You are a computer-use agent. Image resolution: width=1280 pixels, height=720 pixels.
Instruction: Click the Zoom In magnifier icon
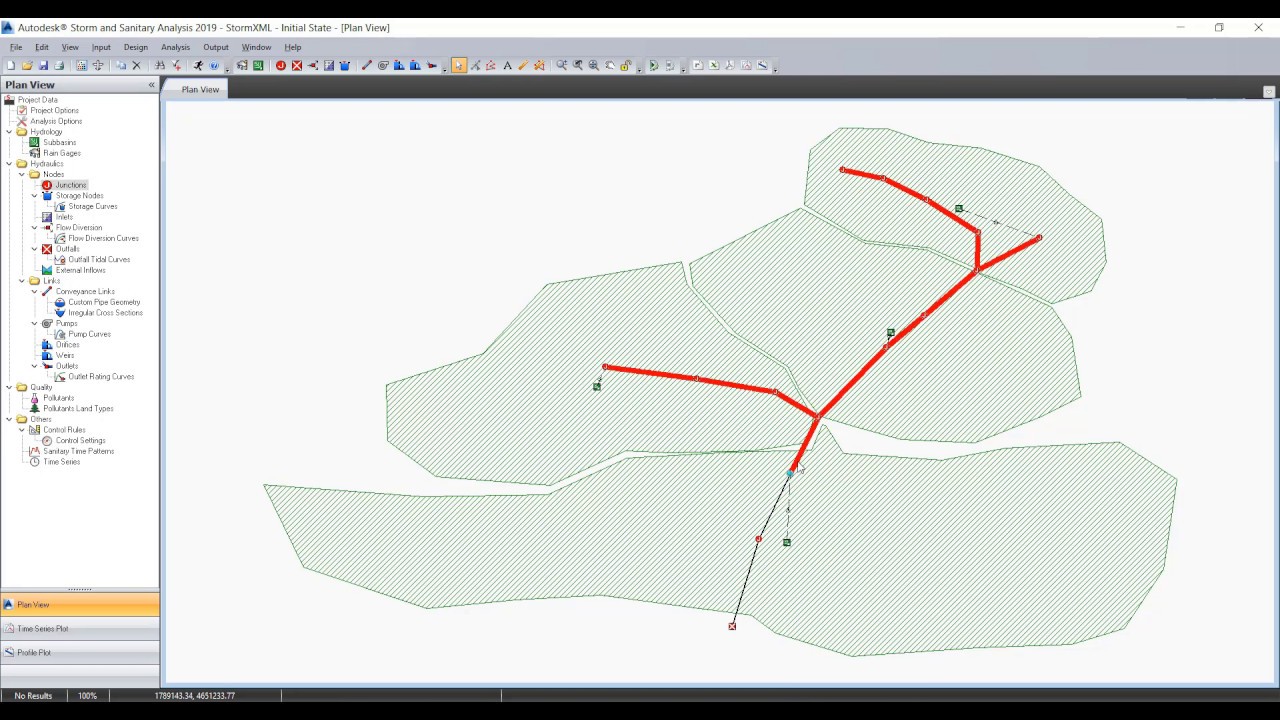coord(561,66)
